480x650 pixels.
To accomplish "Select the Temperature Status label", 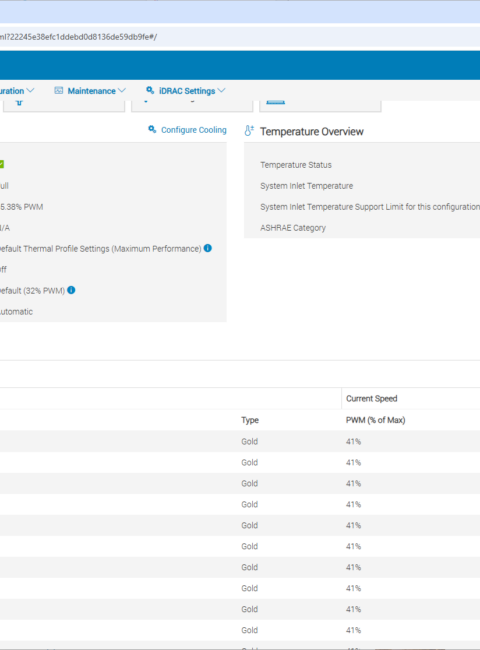I will tap(296, 165).
